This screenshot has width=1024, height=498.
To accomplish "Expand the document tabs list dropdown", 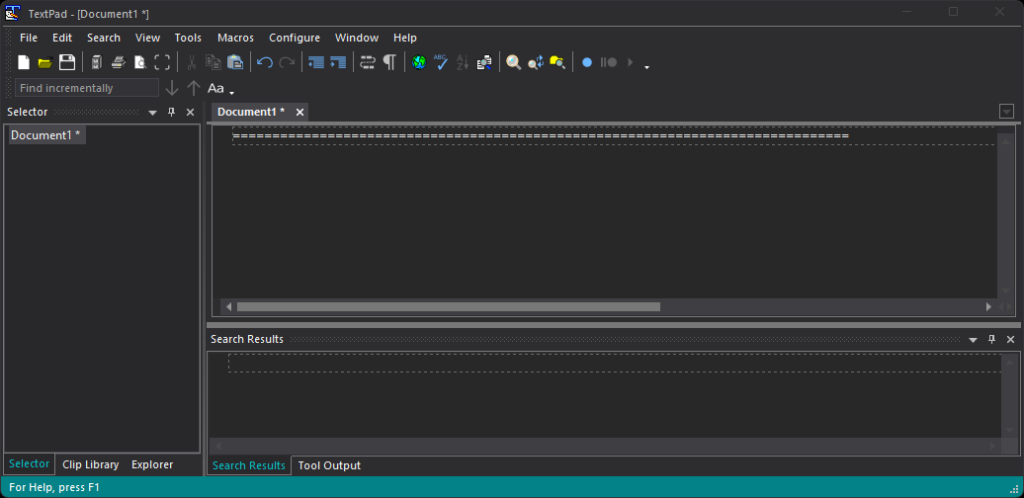I will (x=1006, y=112).
